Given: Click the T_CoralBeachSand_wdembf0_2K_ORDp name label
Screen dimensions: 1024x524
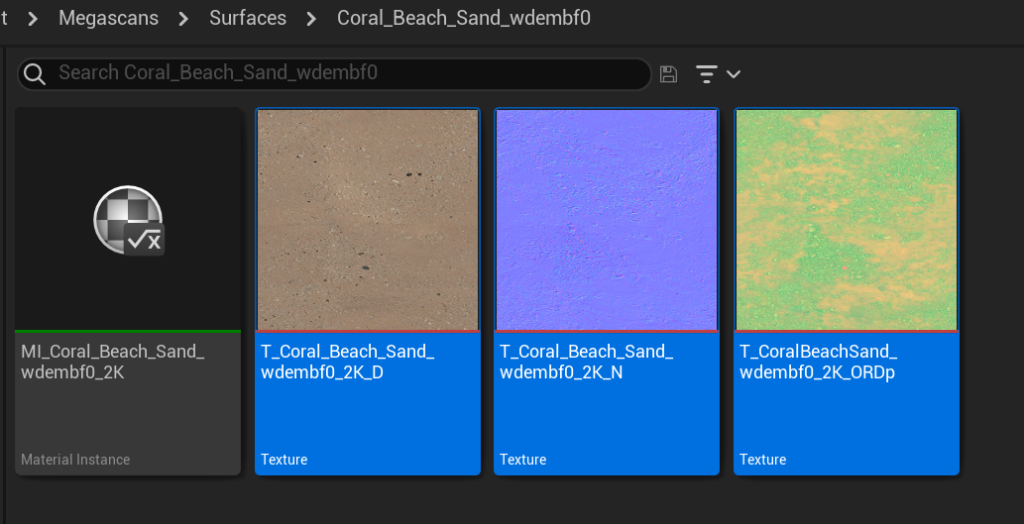Looking at the screenshot, I should coord(818,362).
